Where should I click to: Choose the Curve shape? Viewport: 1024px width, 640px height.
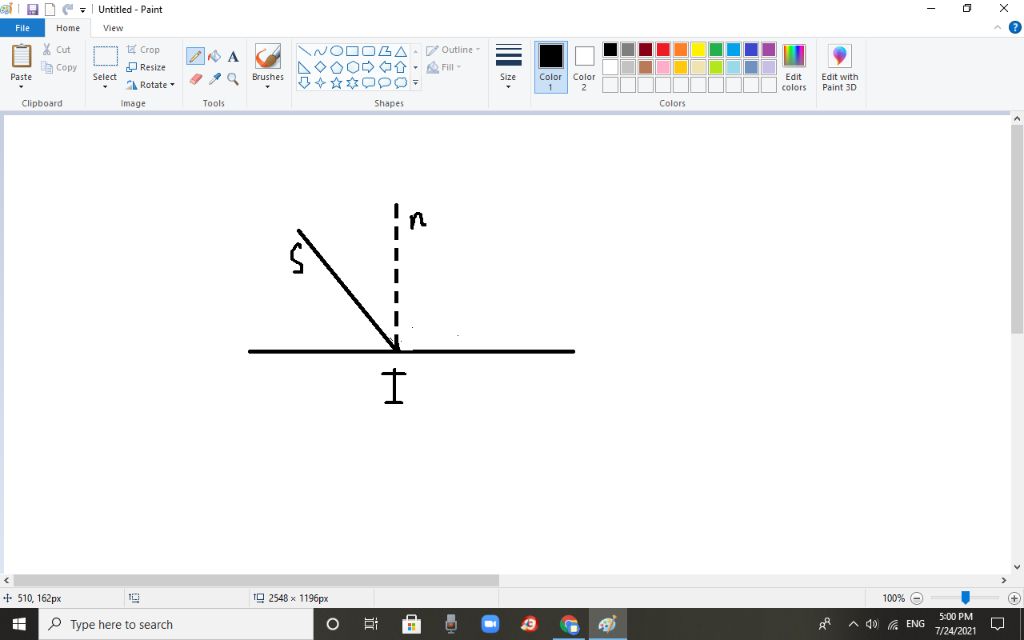pyautogui.click(x=320, y=51)
